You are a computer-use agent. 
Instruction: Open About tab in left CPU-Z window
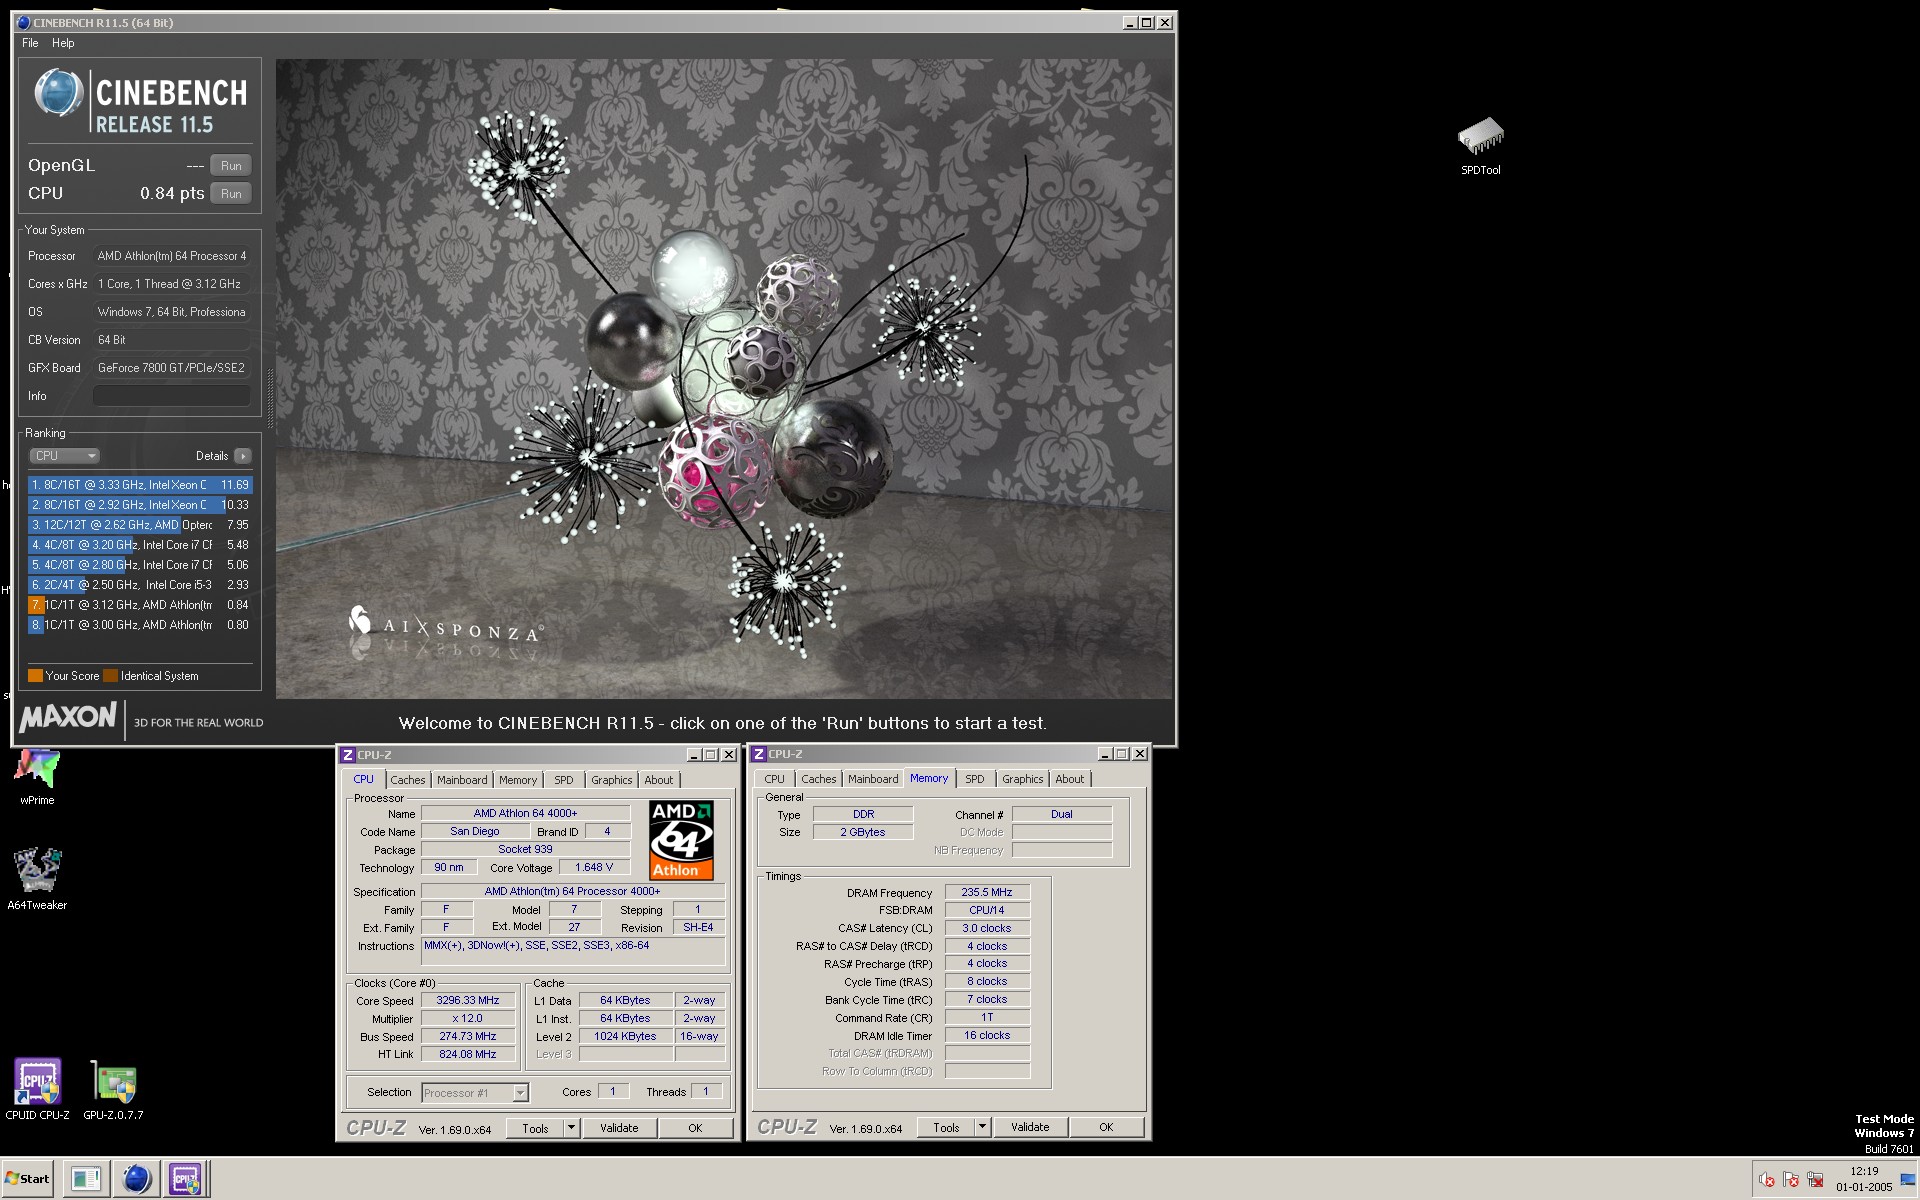pyautogui.click(x=658, y=780)
